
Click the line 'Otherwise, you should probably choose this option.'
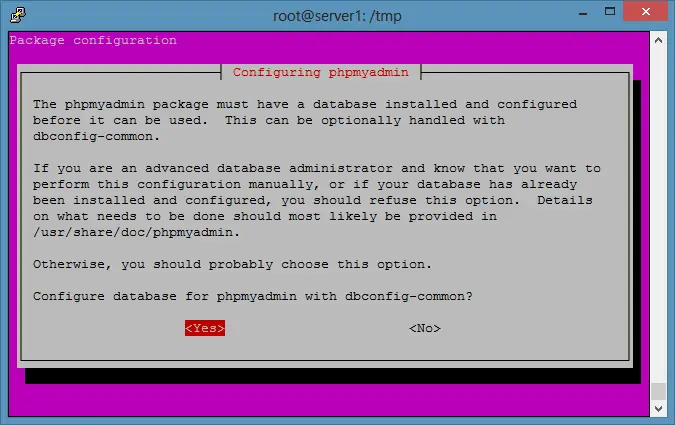coord(232,264)
